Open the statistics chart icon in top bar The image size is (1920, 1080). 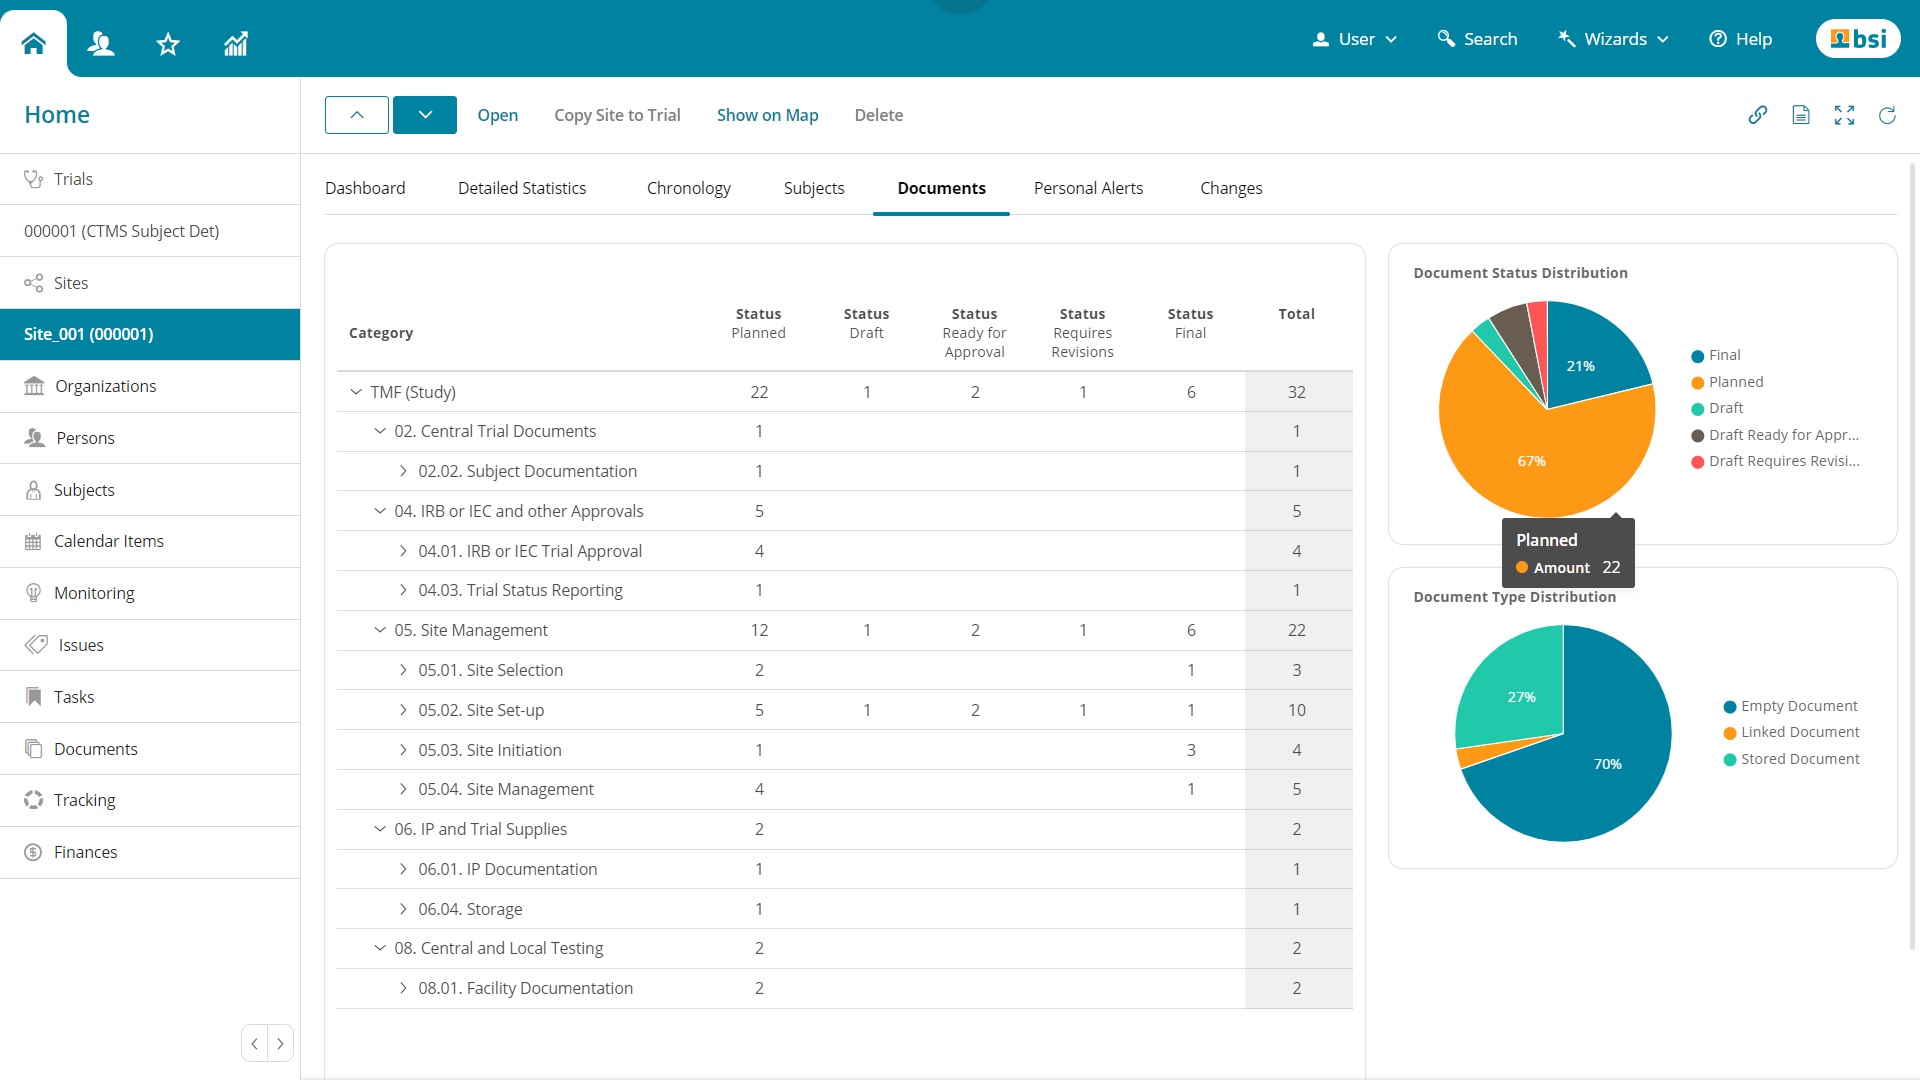click(234, 43)
